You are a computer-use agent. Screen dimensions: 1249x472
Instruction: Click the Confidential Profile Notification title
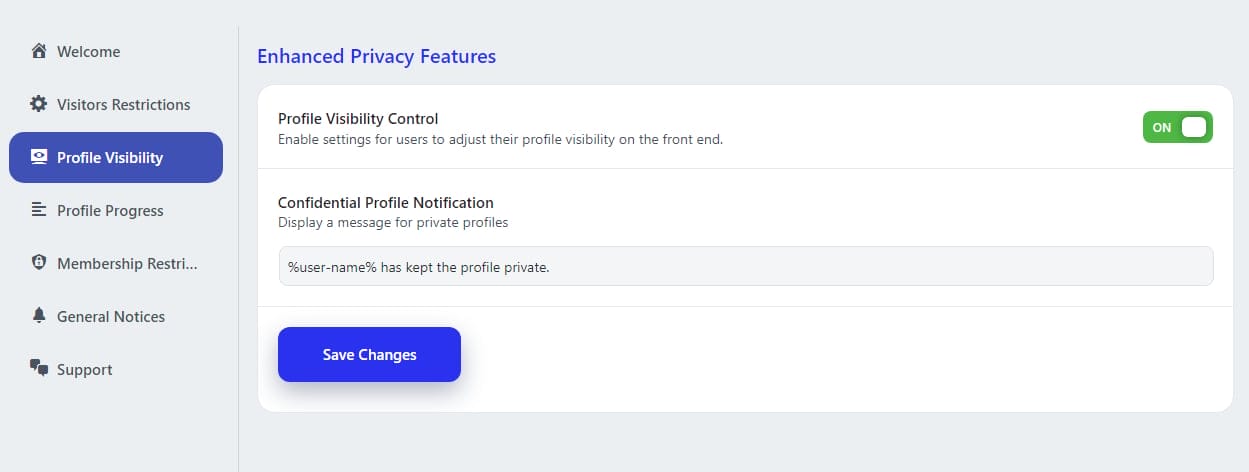coord(386,202)
